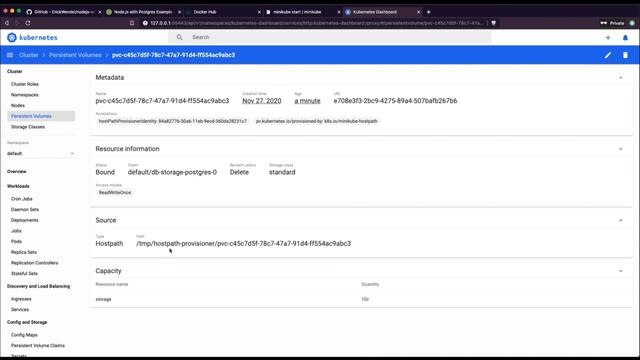Open Jobs in sidebar
This screenshot has height=360, width=640.
pyautogui.click(x=16, y=231)
